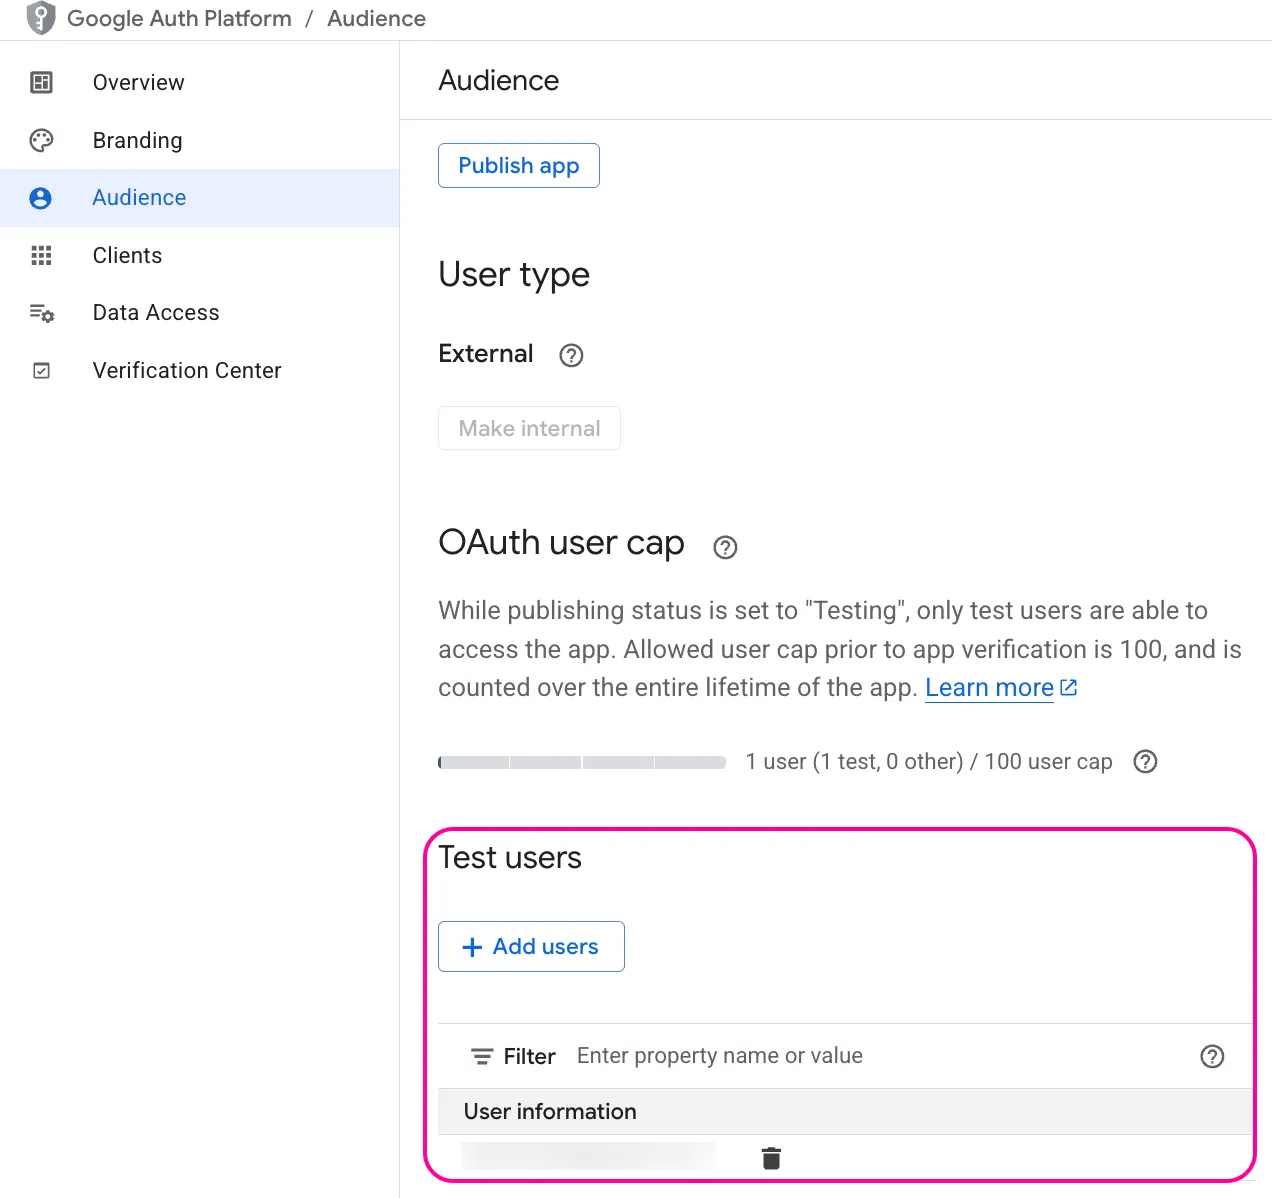Open help icon beside OAuth user cap heading
The height and width of the screenshot is (1198, 1272).
point(725,547)
